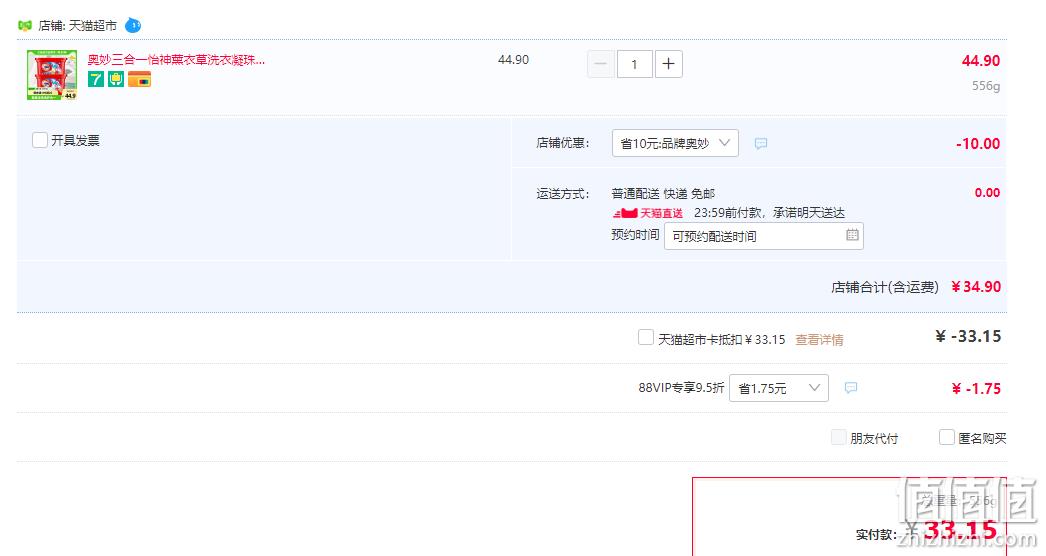Screen dimensions: 1046x556
Task: Enable the 匿名购买 anonymous purchase checkbox
Action: pyautogui.click(x=947, y=437)
